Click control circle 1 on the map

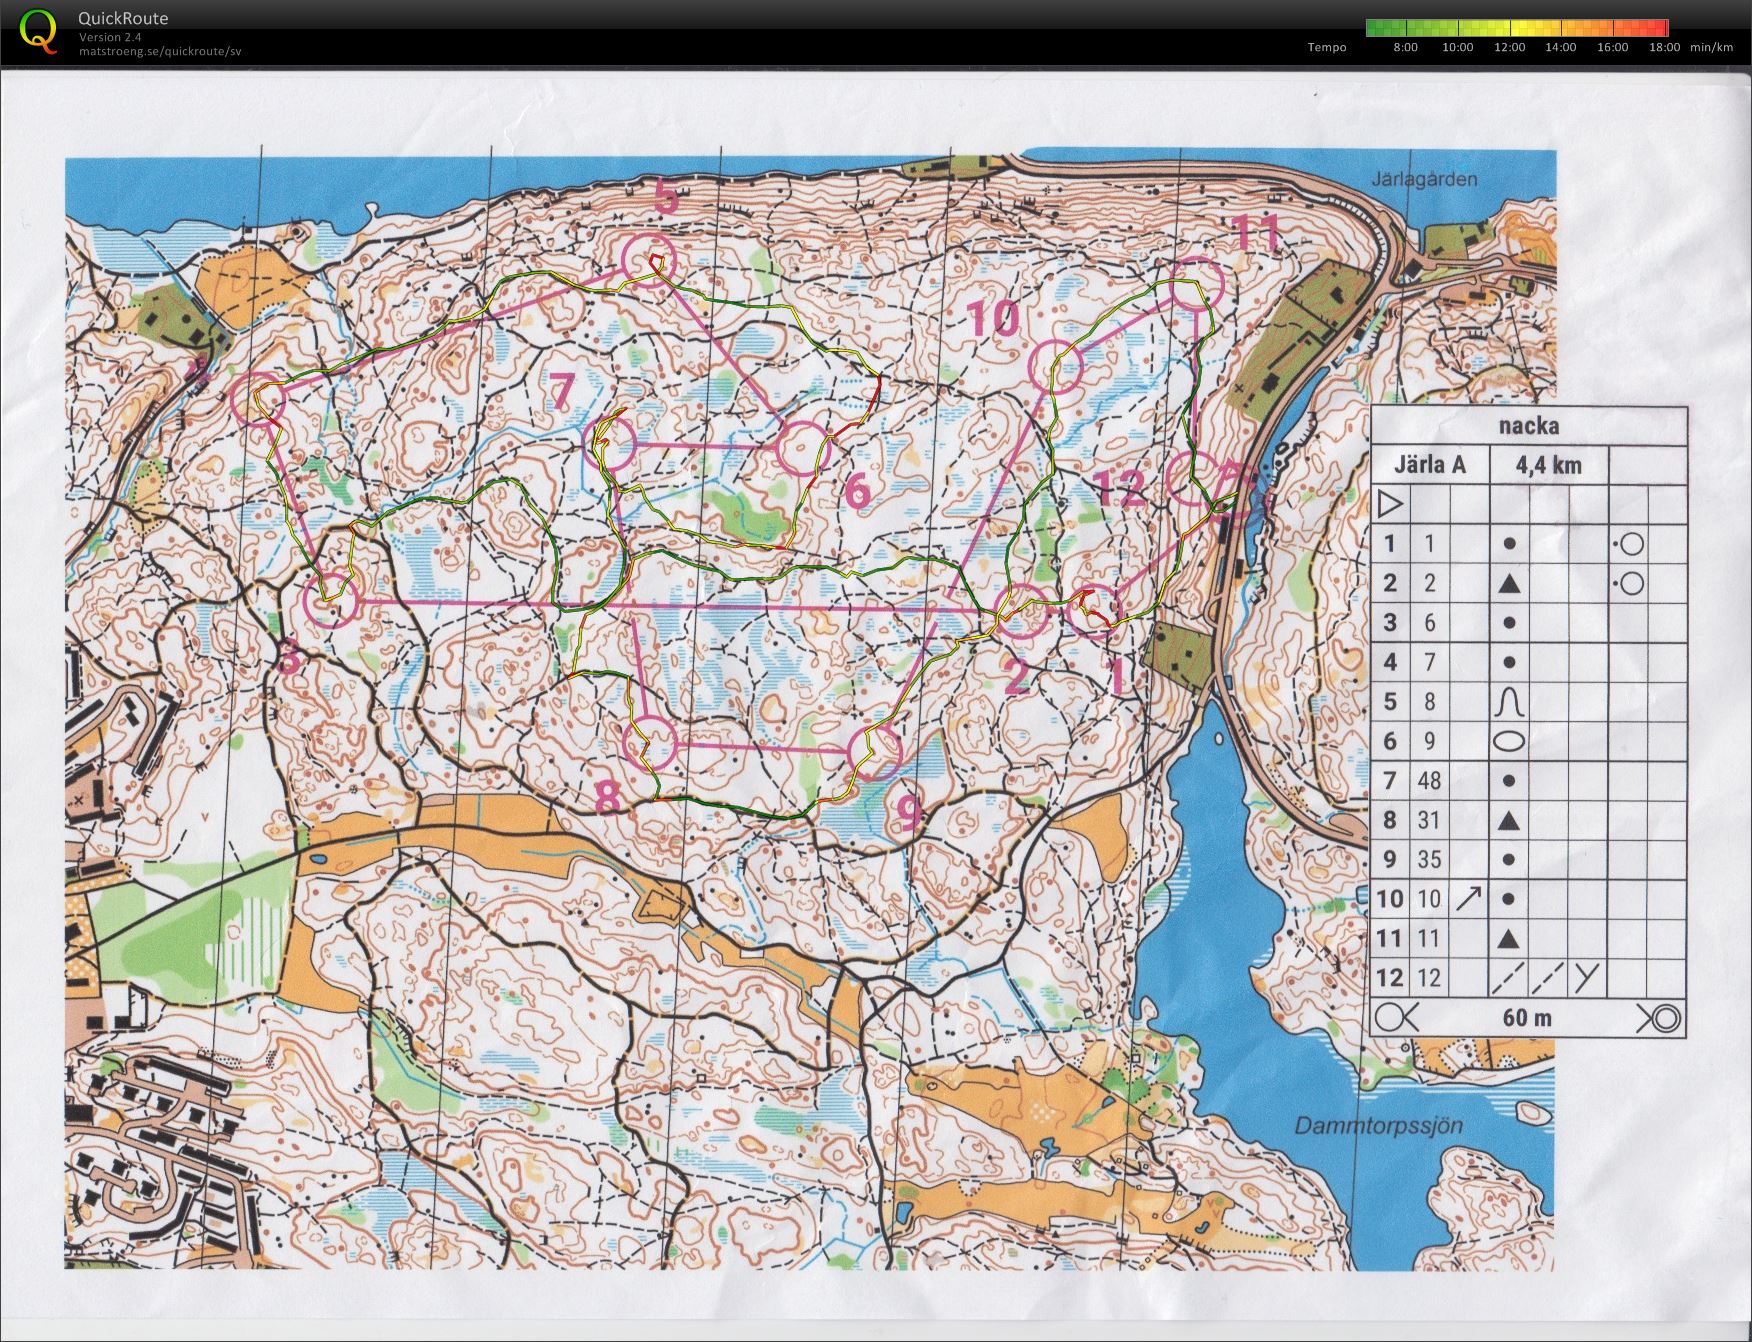click(x=1096, y=610)
